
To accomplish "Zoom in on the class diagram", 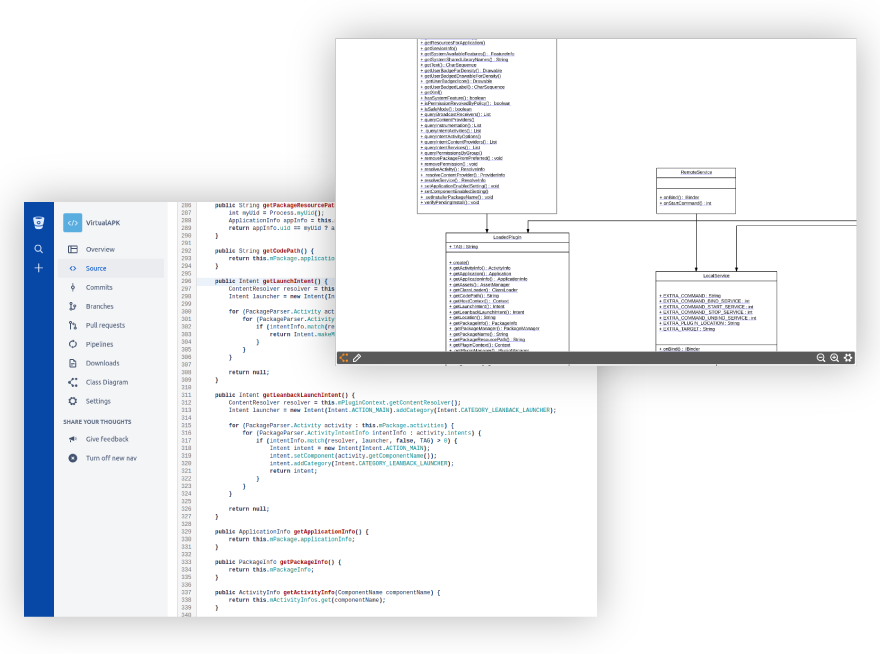I will pyautogui.click(x=835, y=358).
